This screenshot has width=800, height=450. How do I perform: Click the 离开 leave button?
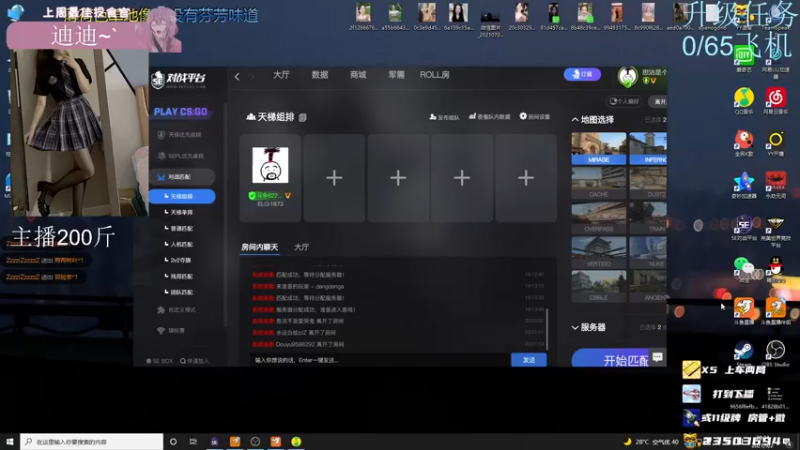pos(660,102)
